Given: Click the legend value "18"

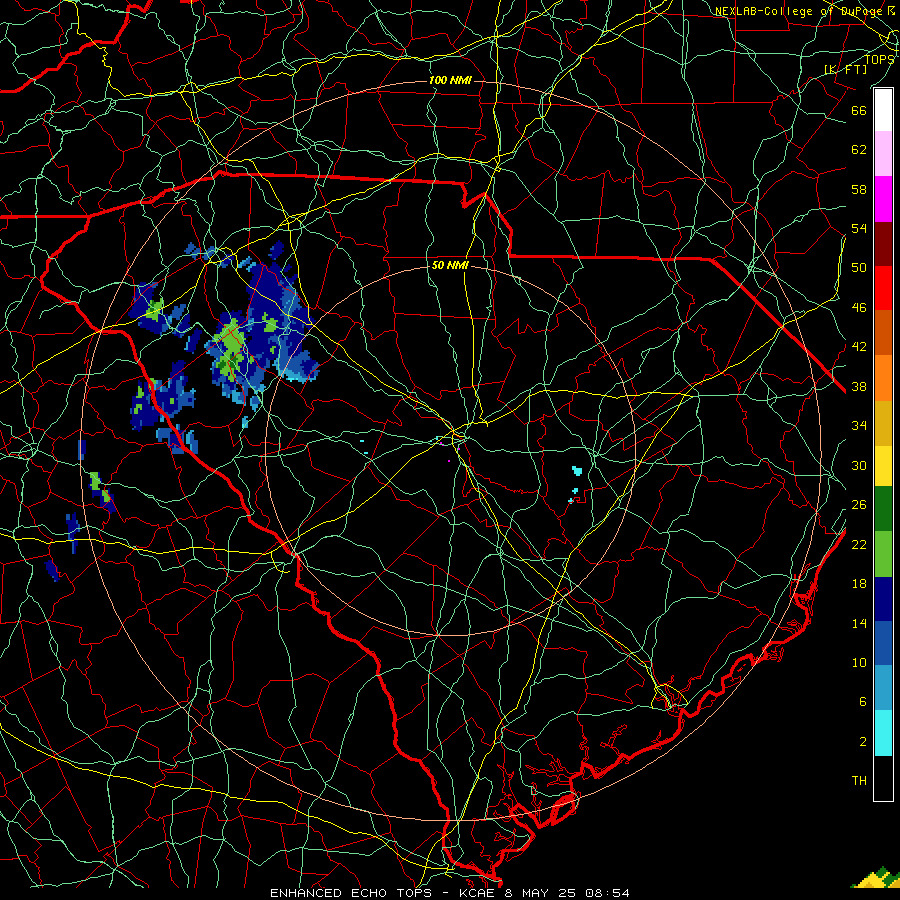Looking at the screenshot, I should (859, 584).
